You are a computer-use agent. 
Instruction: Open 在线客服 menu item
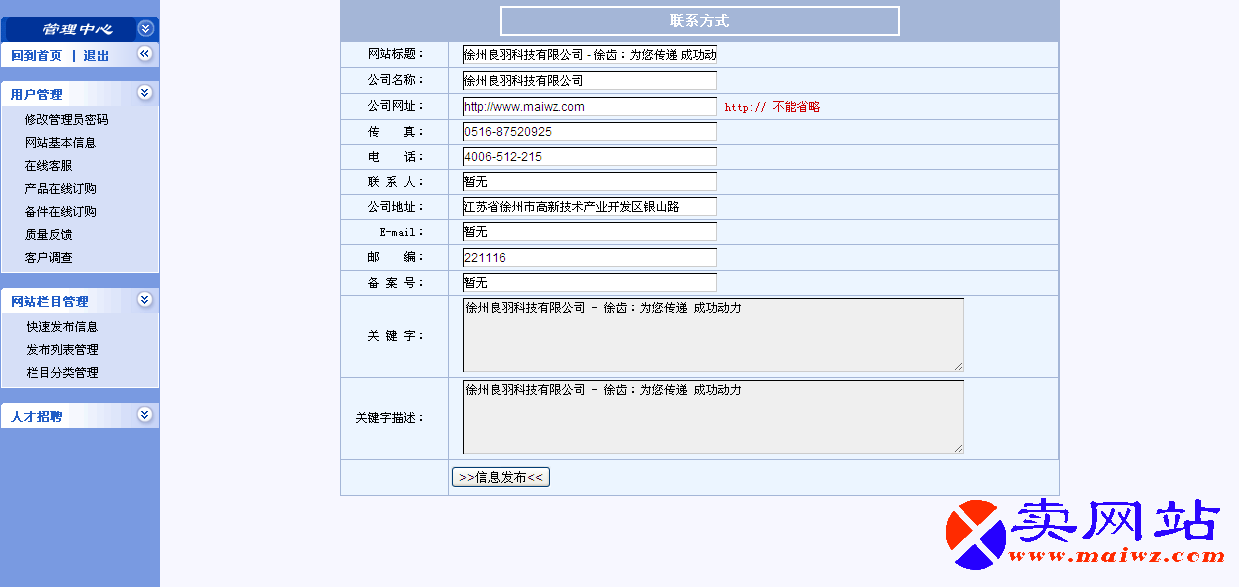[48, 166]
